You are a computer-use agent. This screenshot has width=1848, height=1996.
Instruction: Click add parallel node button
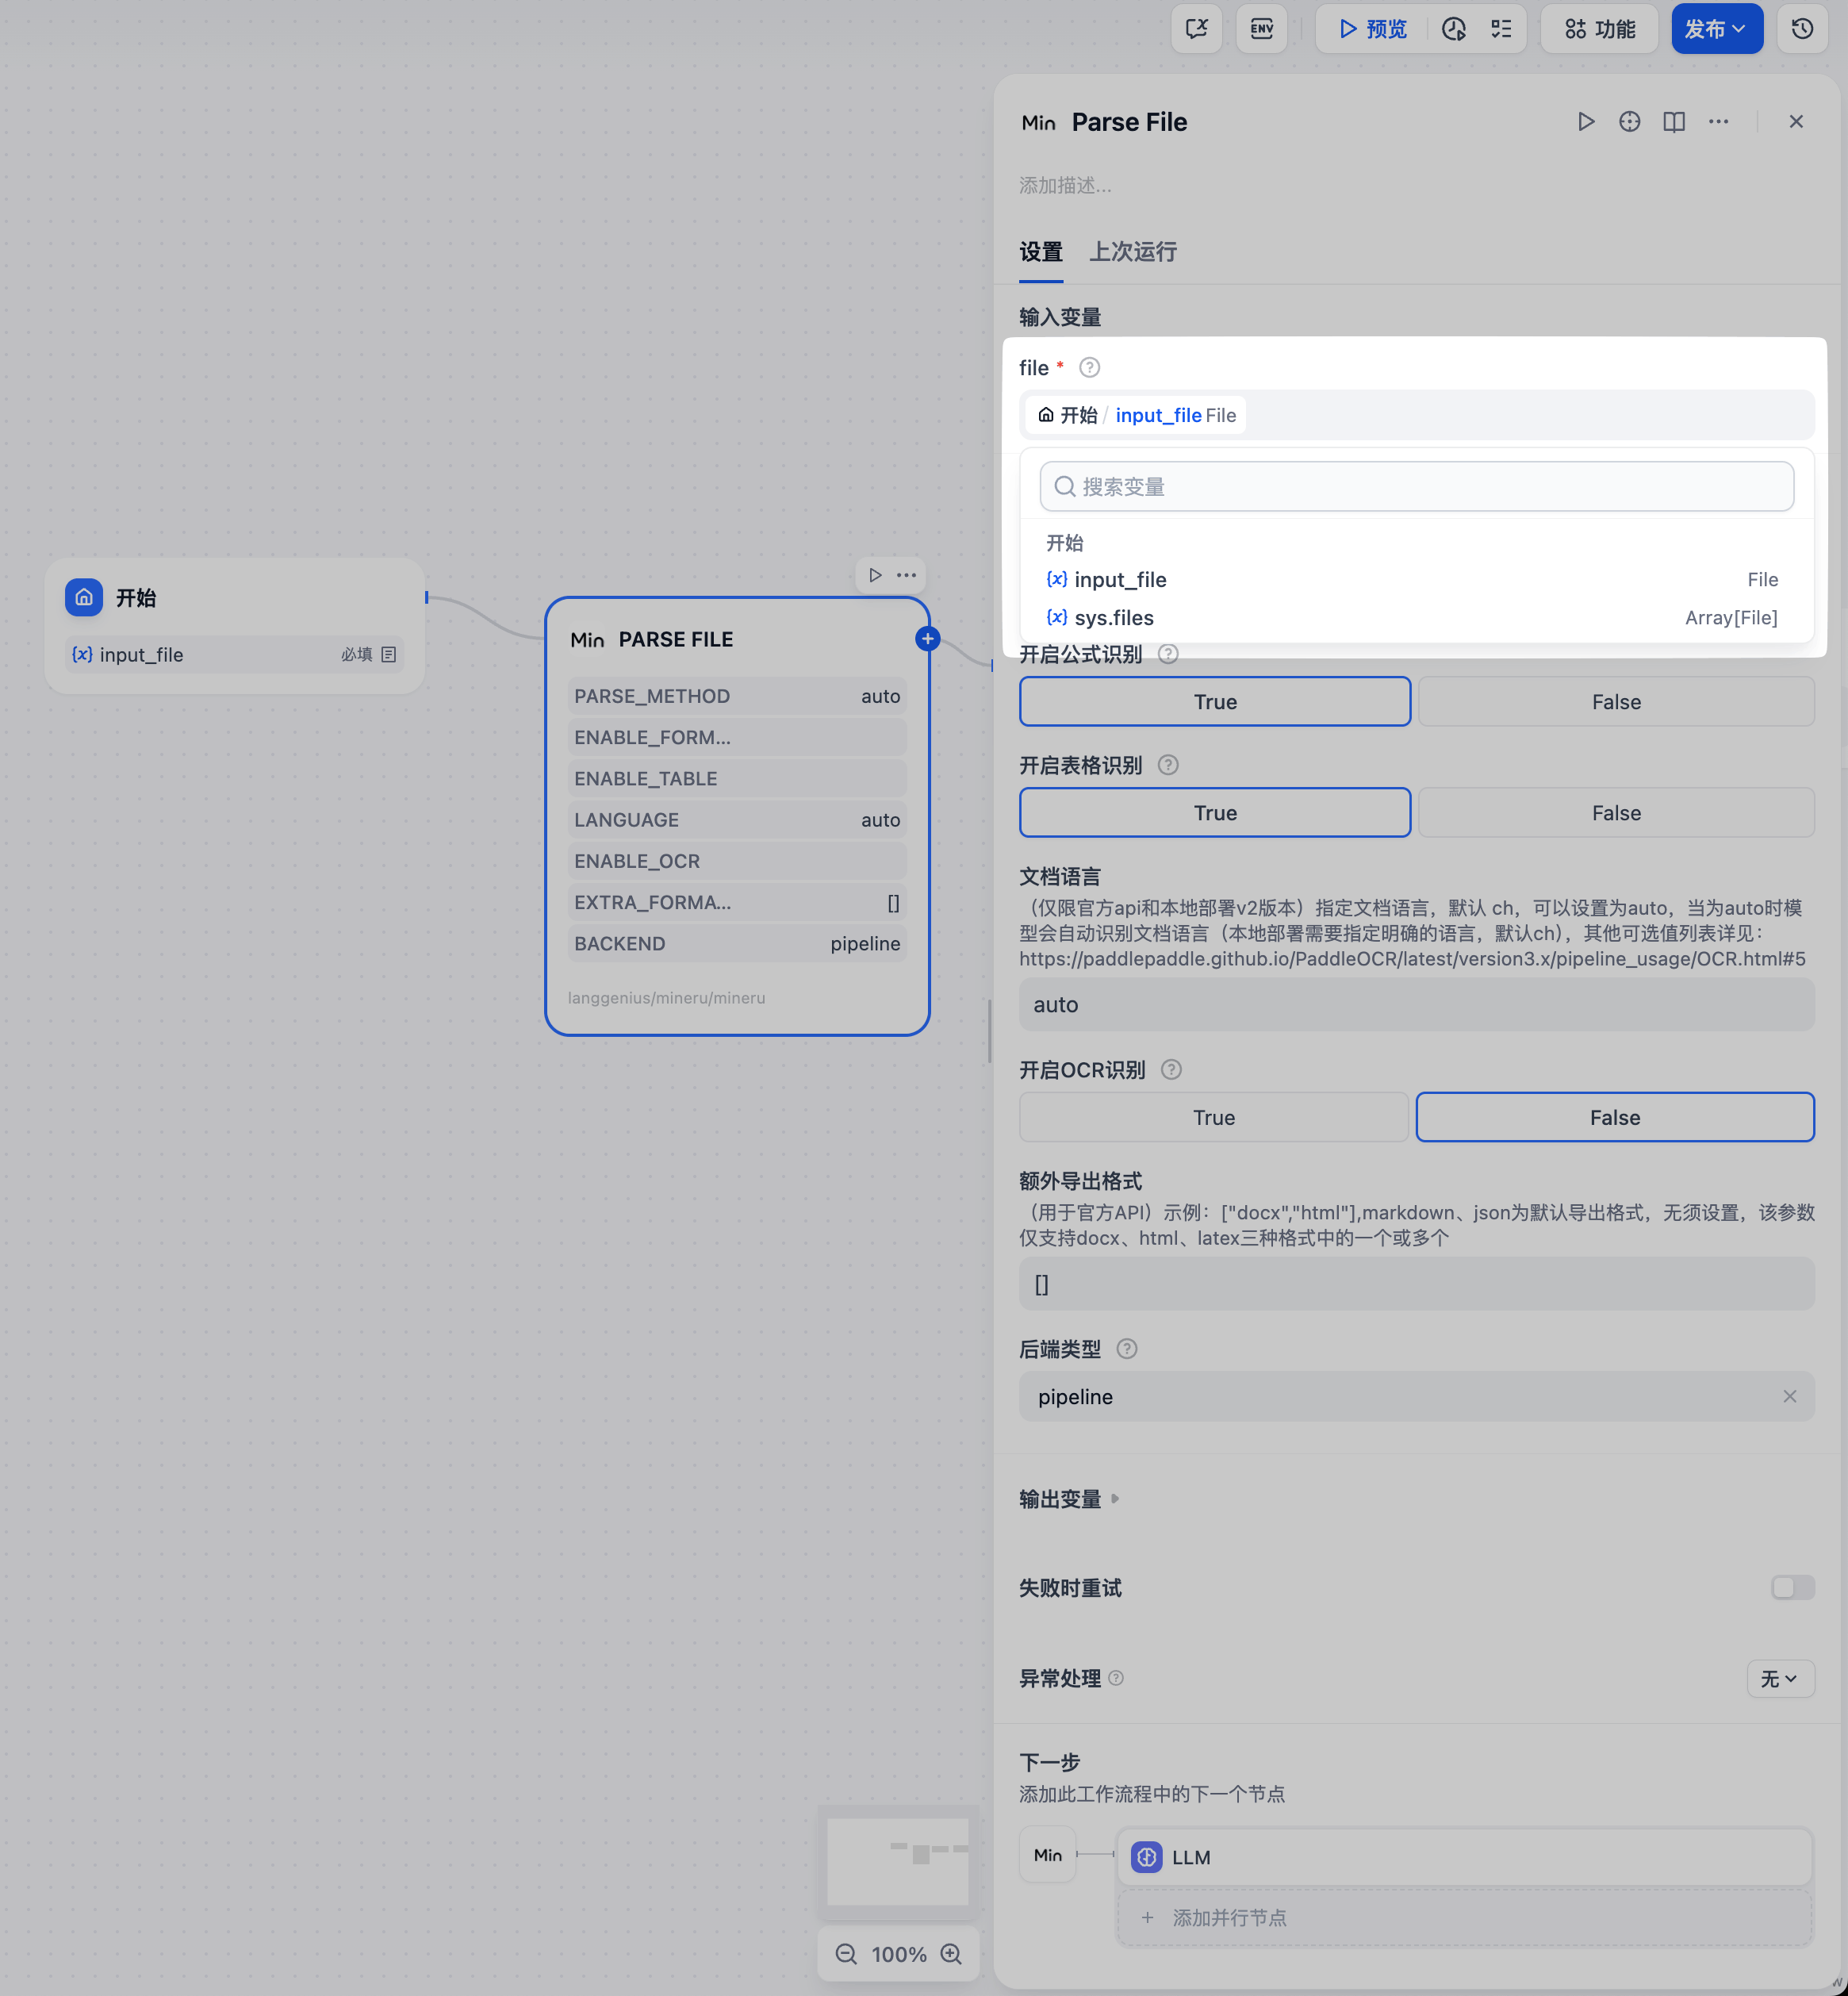click(1228, 1918)
